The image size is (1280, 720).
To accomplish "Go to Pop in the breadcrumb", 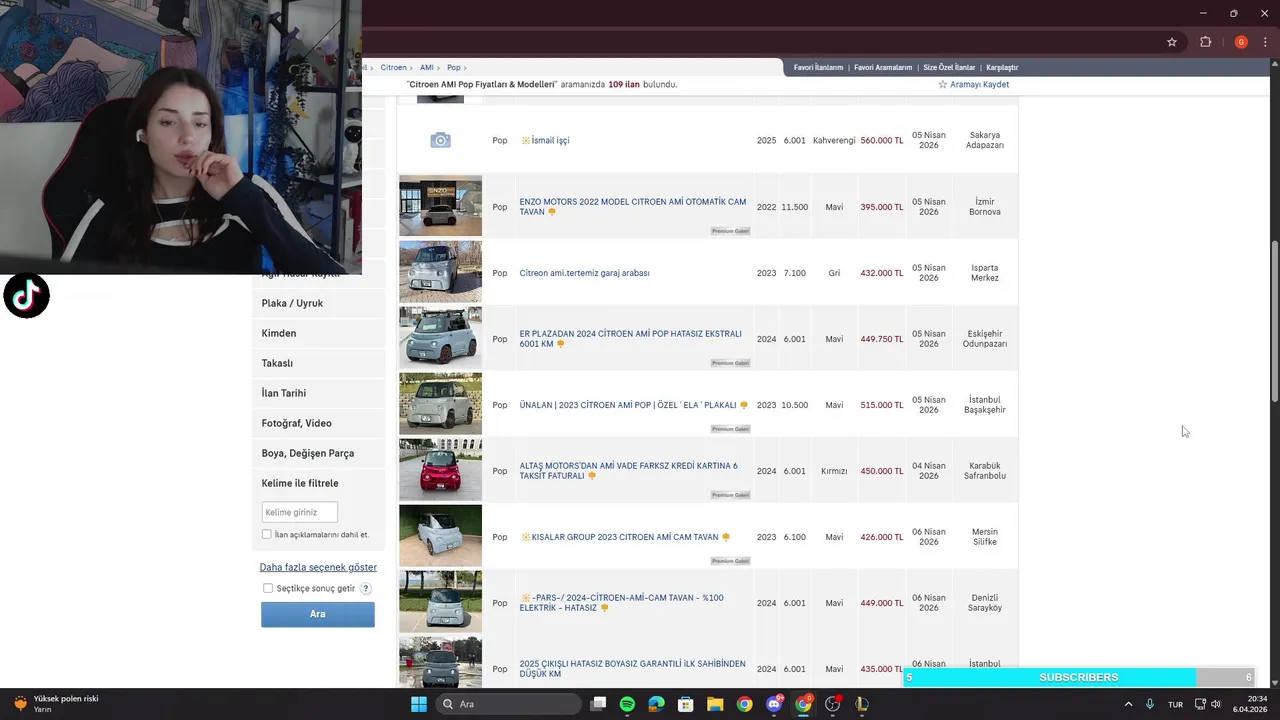I will (x=454, y=67).
